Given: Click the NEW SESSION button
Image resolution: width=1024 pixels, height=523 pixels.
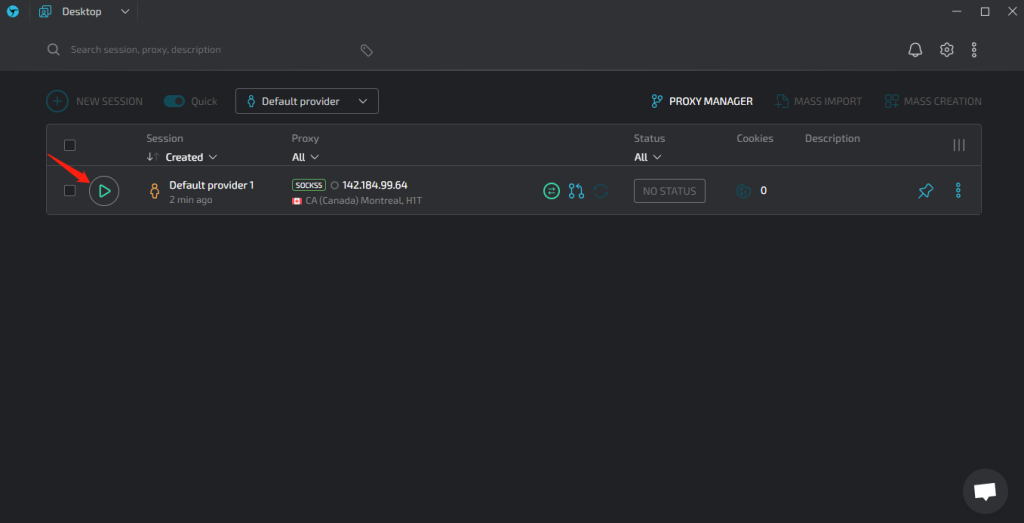Looking at the screenshot, I should pos(95,101).
